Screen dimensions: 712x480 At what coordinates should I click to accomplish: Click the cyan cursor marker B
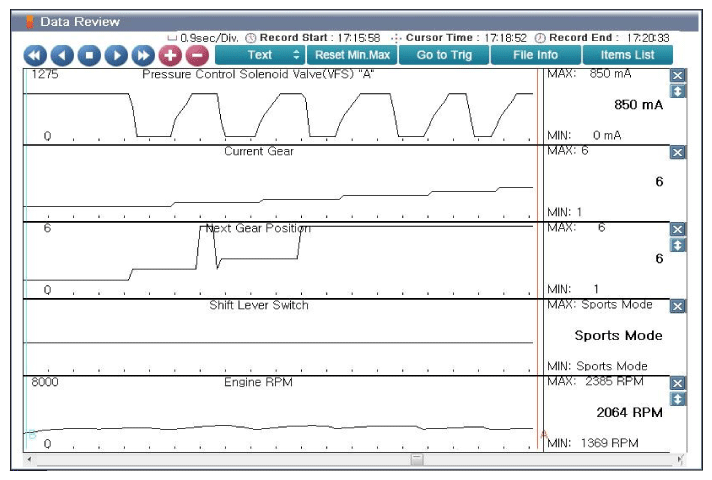click(32, 435)
